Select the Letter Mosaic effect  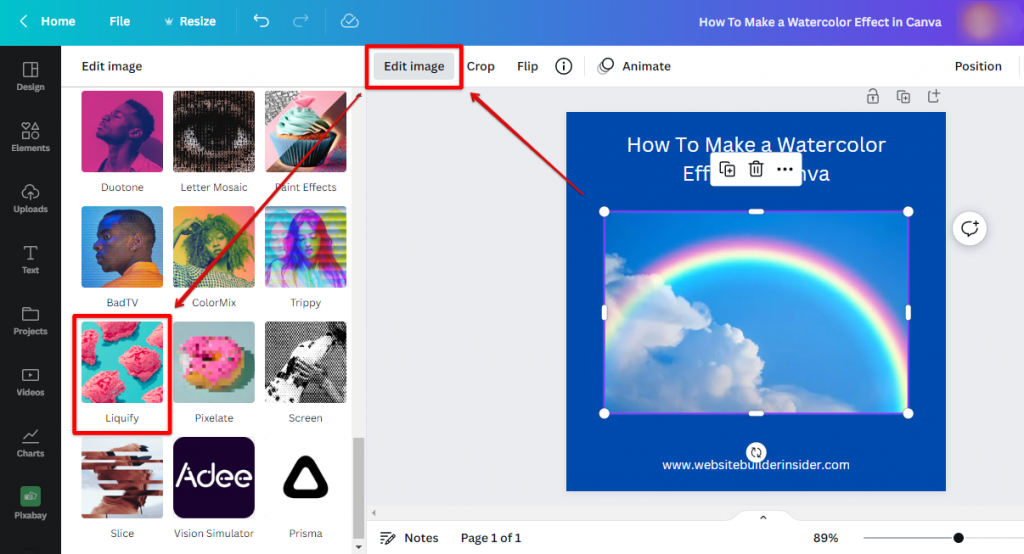point(214,131)
